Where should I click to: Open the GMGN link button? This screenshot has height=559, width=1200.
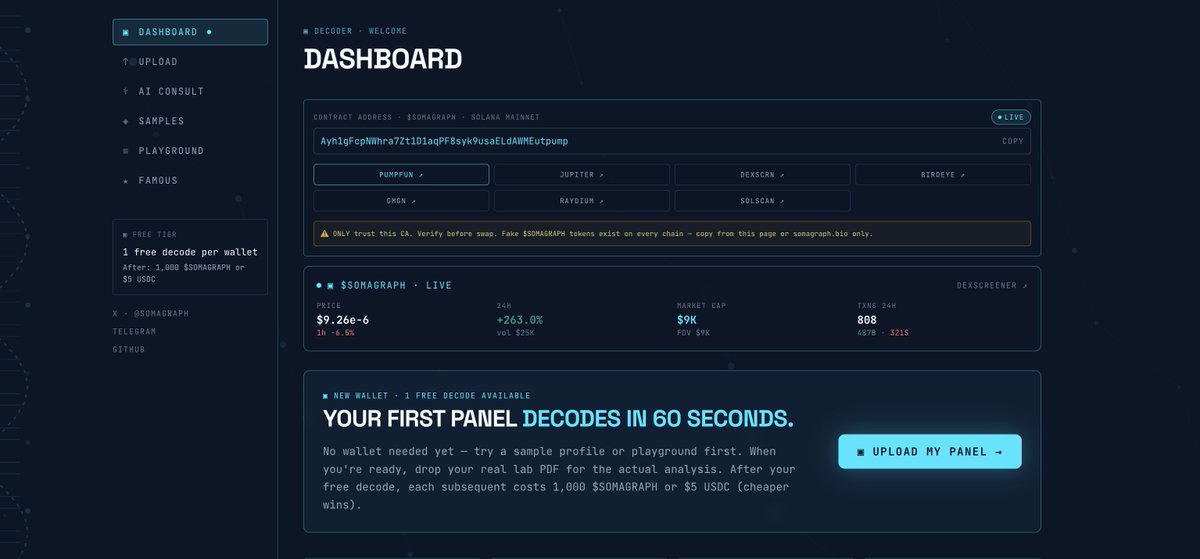[x=401, y=201]
